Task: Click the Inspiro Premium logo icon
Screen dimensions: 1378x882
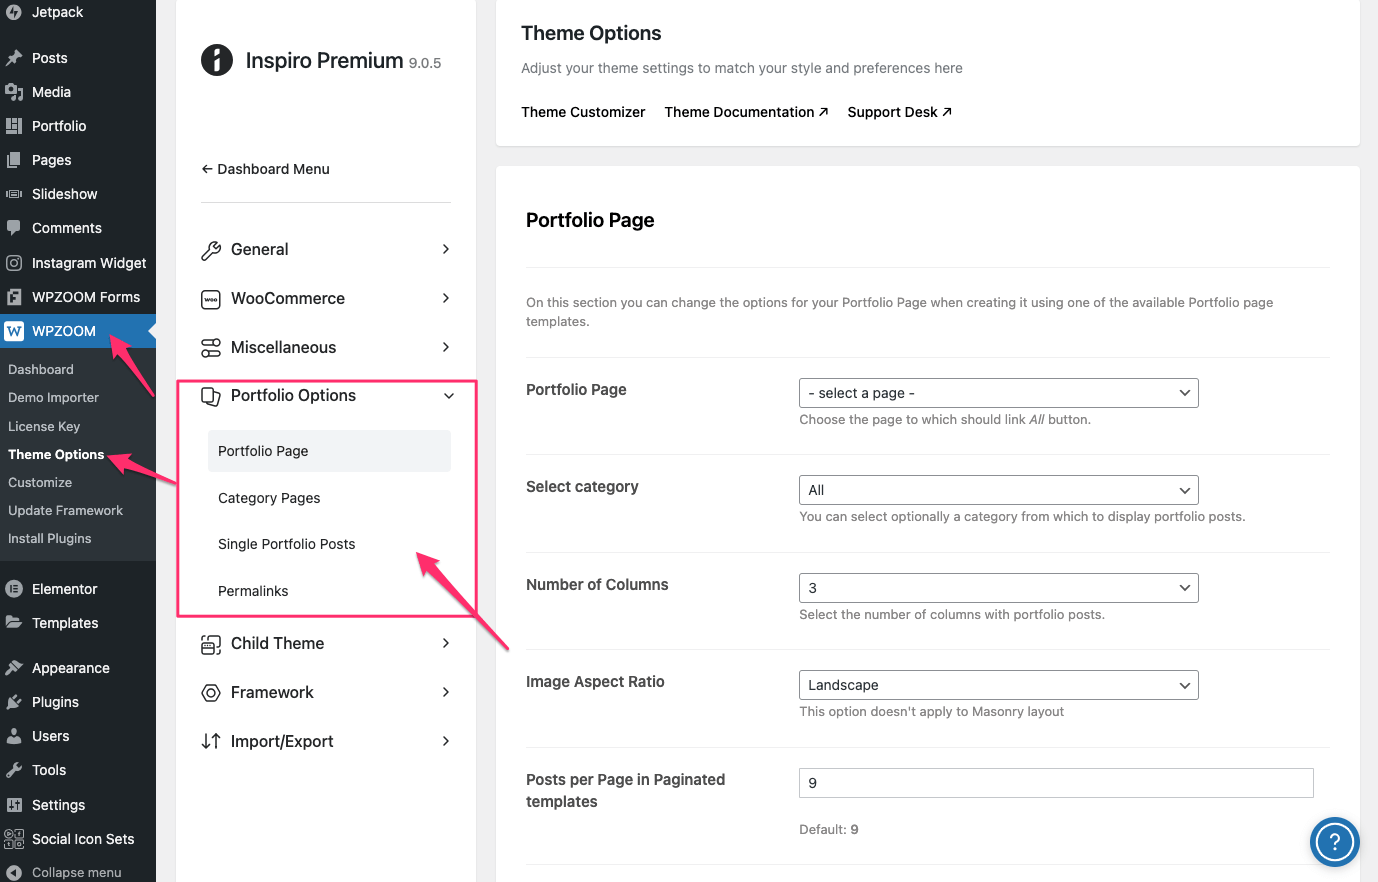Action: 217,60
